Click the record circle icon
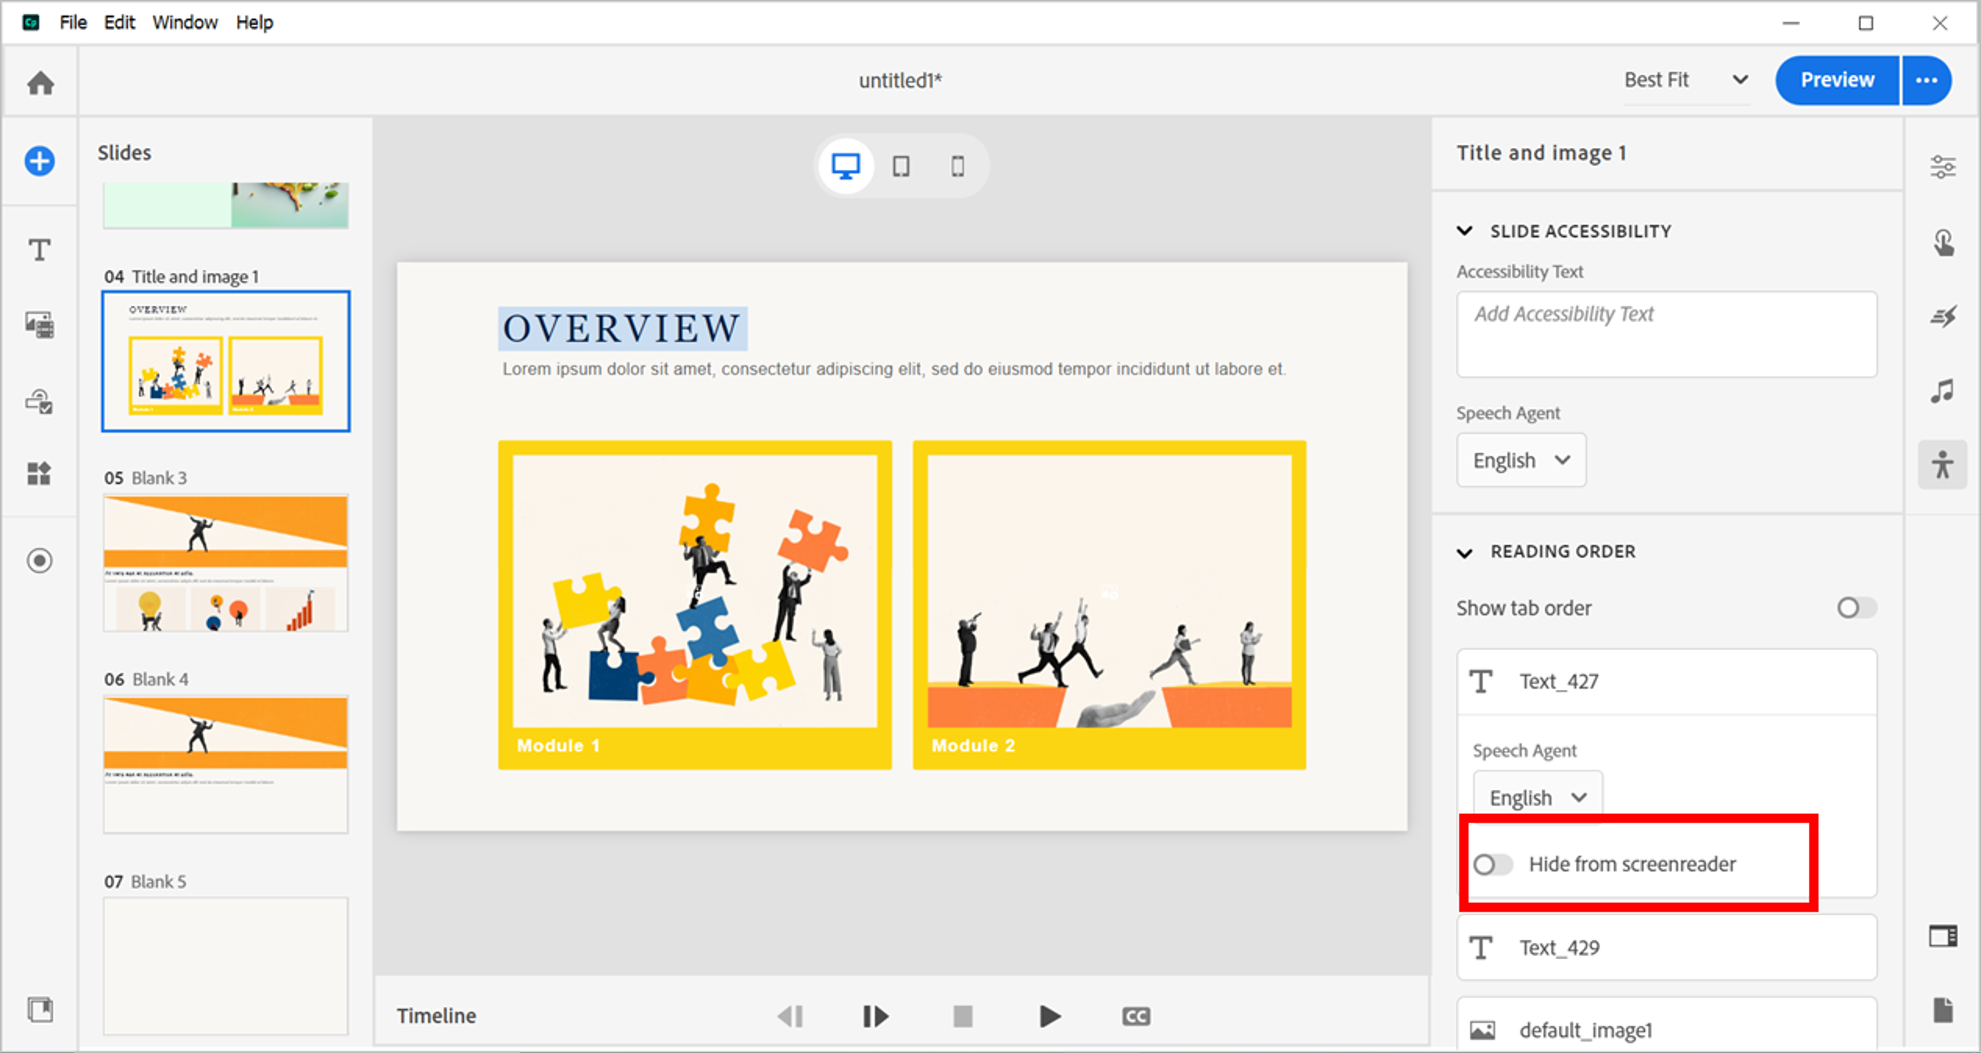The image size is (1981, 1053). pos(40,560)
